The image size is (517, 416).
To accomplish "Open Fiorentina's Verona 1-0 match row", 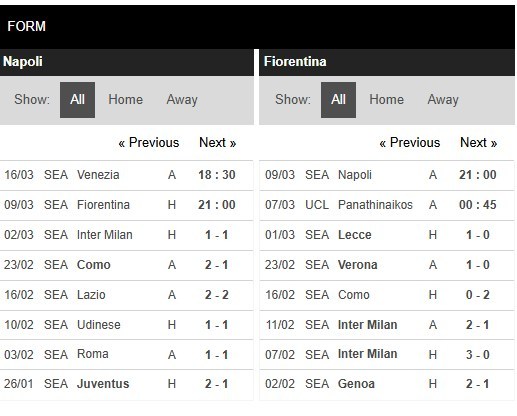I will [x=387, y=265].
